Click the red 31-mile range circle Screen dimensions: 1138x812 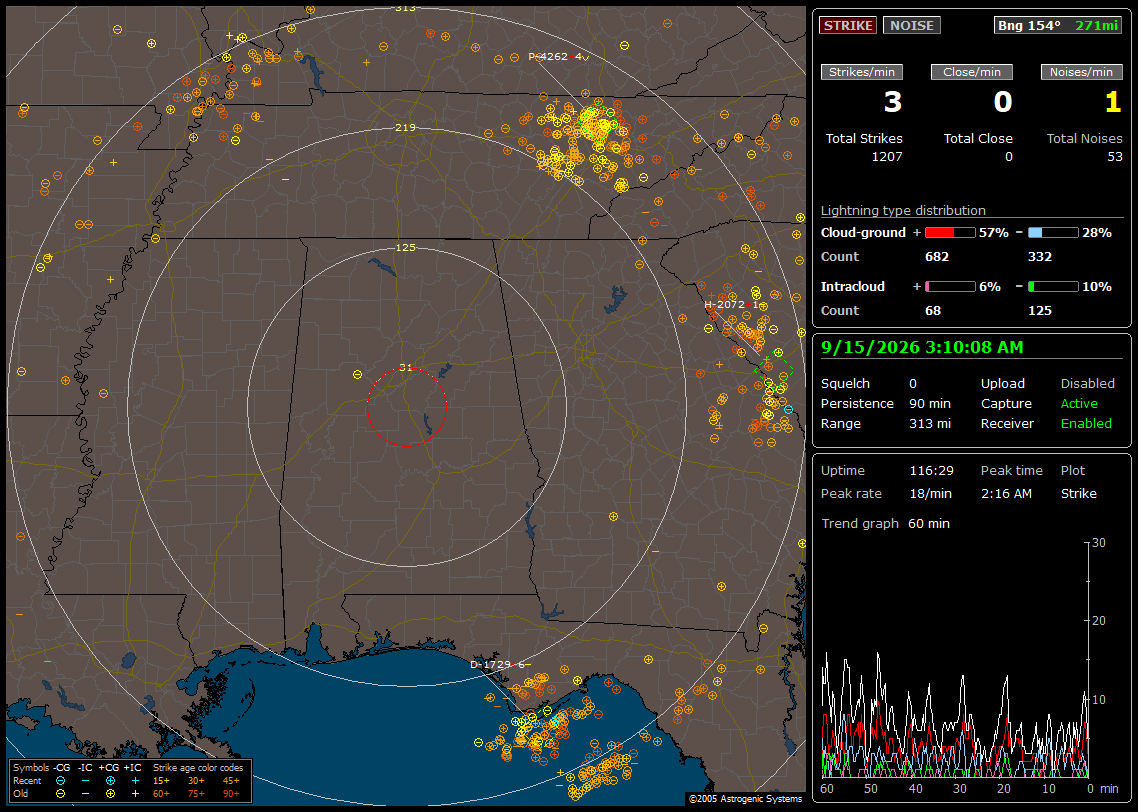tap(406, 407)
